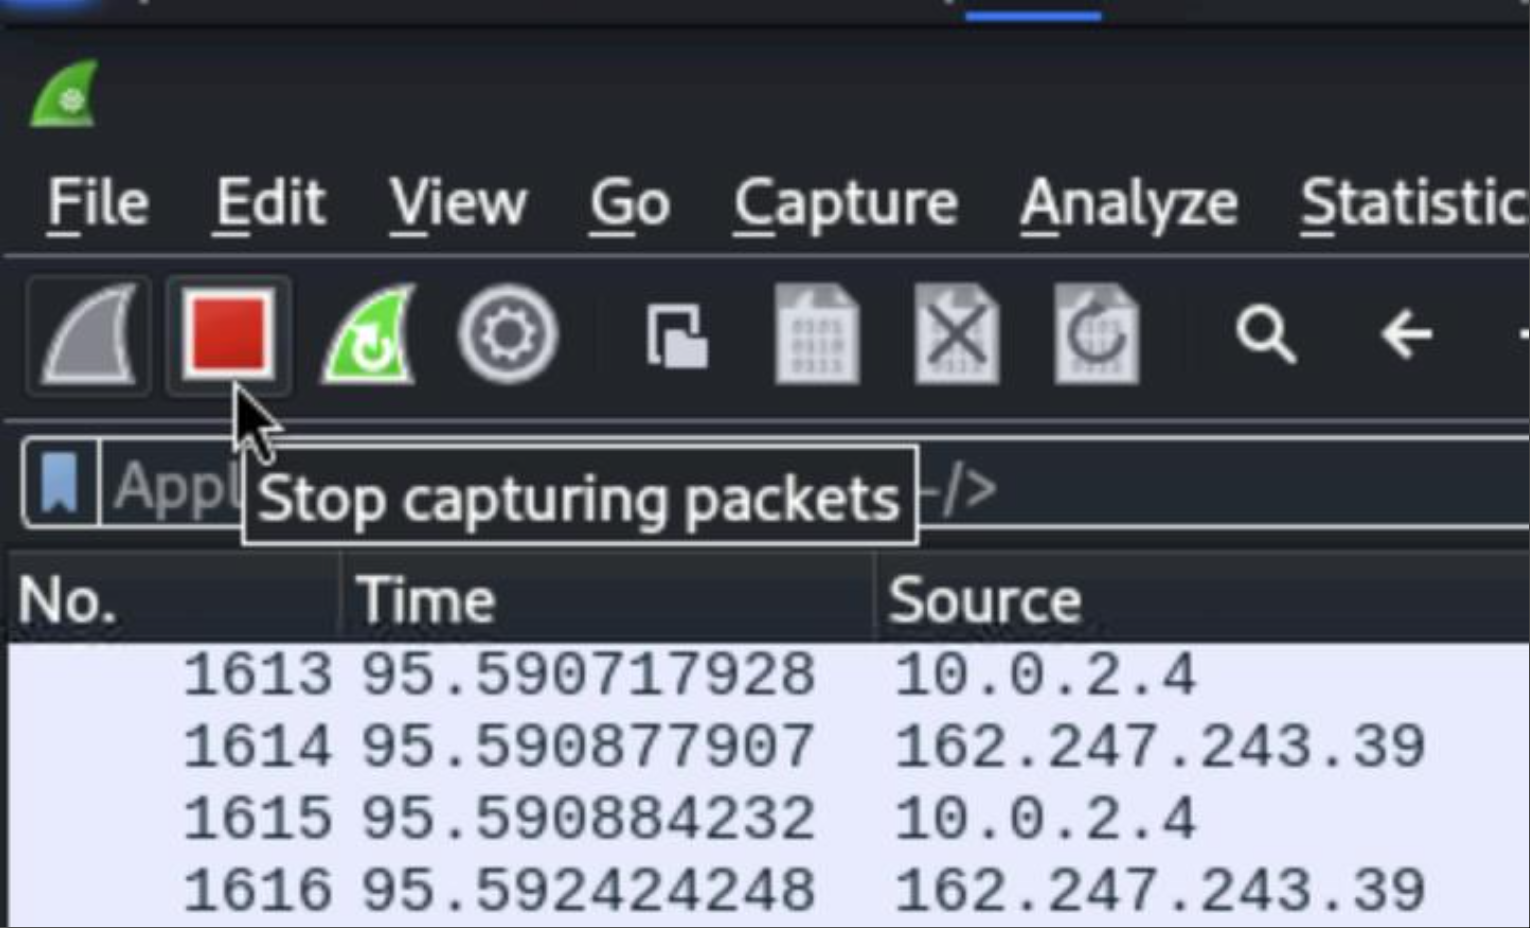Open the Statistics menu
Image resolution: width=1530 pixels, height=928 pixels.
coord(1414,204)
